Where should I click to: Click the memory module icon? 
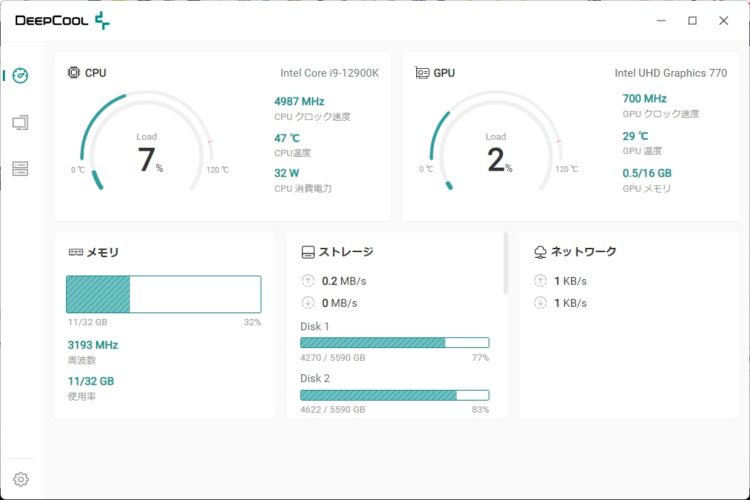click(x=75, y=252)
